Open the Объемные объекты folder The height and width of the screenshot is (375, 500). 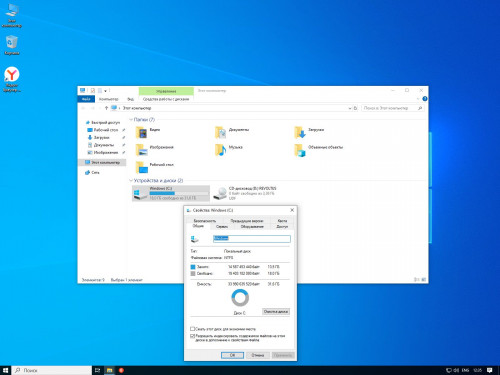click(x=319, y=150)
